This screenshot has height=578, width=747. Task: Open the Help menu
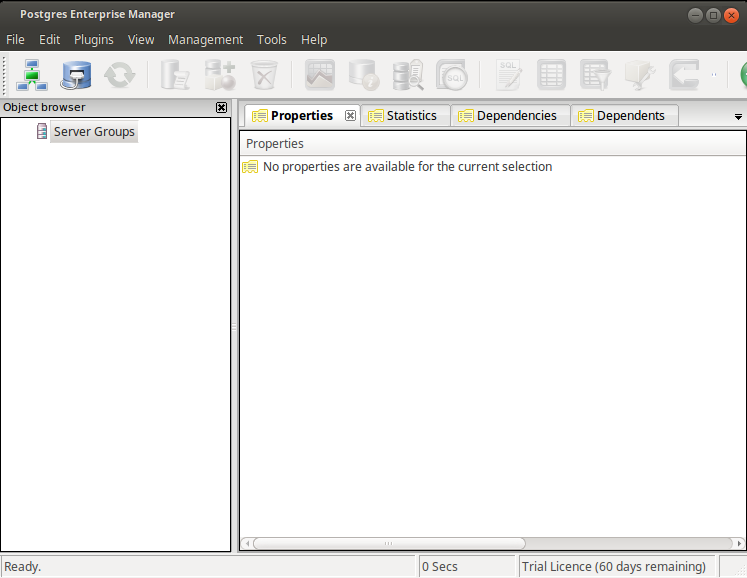click(314, 40)
